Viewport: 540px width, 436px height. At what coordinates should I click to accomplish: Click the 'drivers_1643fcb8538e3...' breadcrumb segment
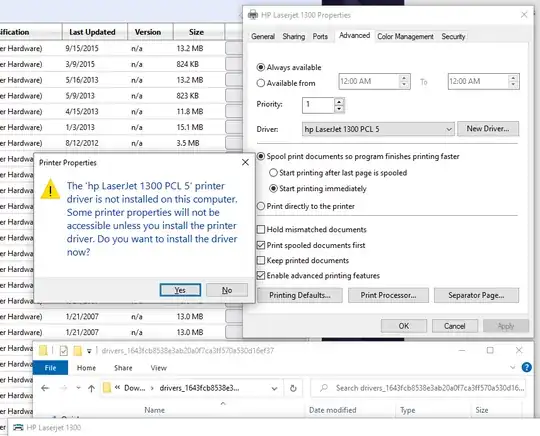point(199,388)
